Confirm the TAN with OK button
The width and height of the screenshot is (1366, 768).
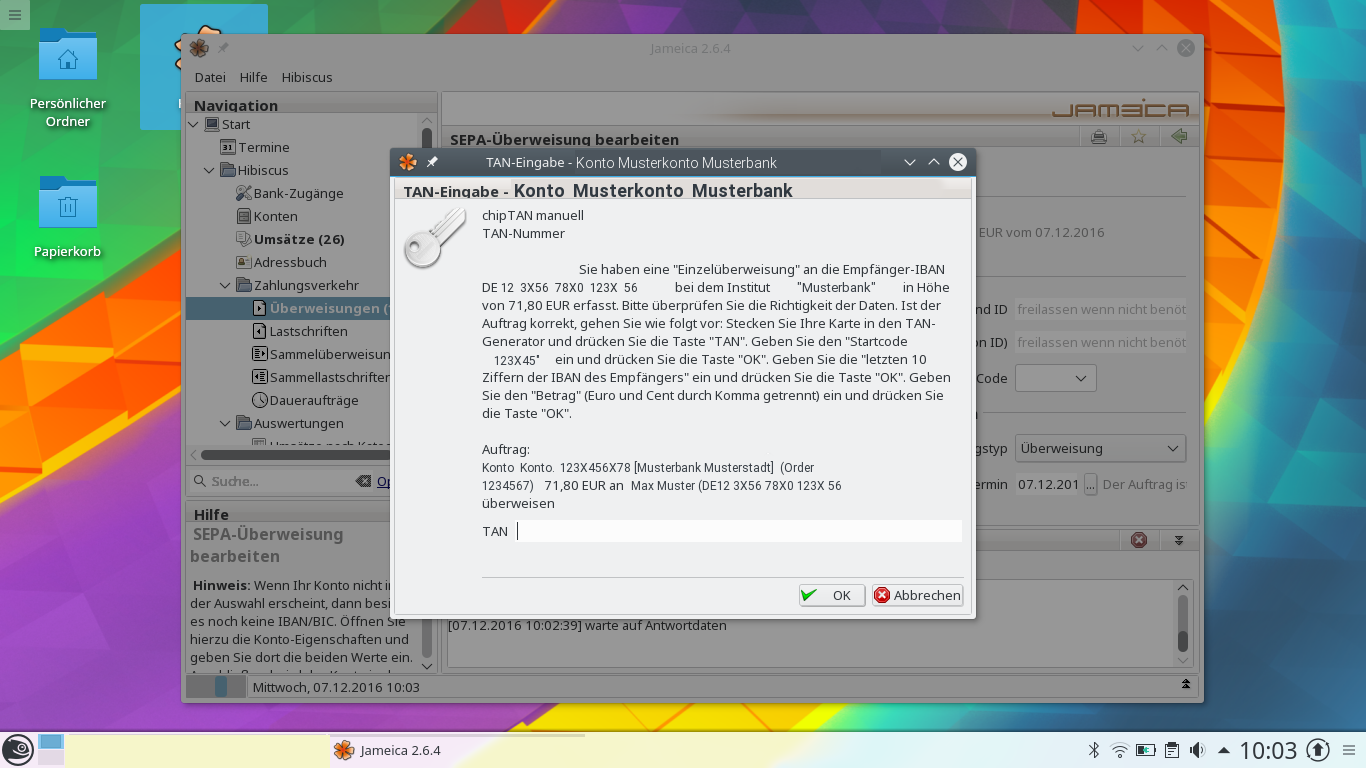pyautogui.click(x=832, y=595)
